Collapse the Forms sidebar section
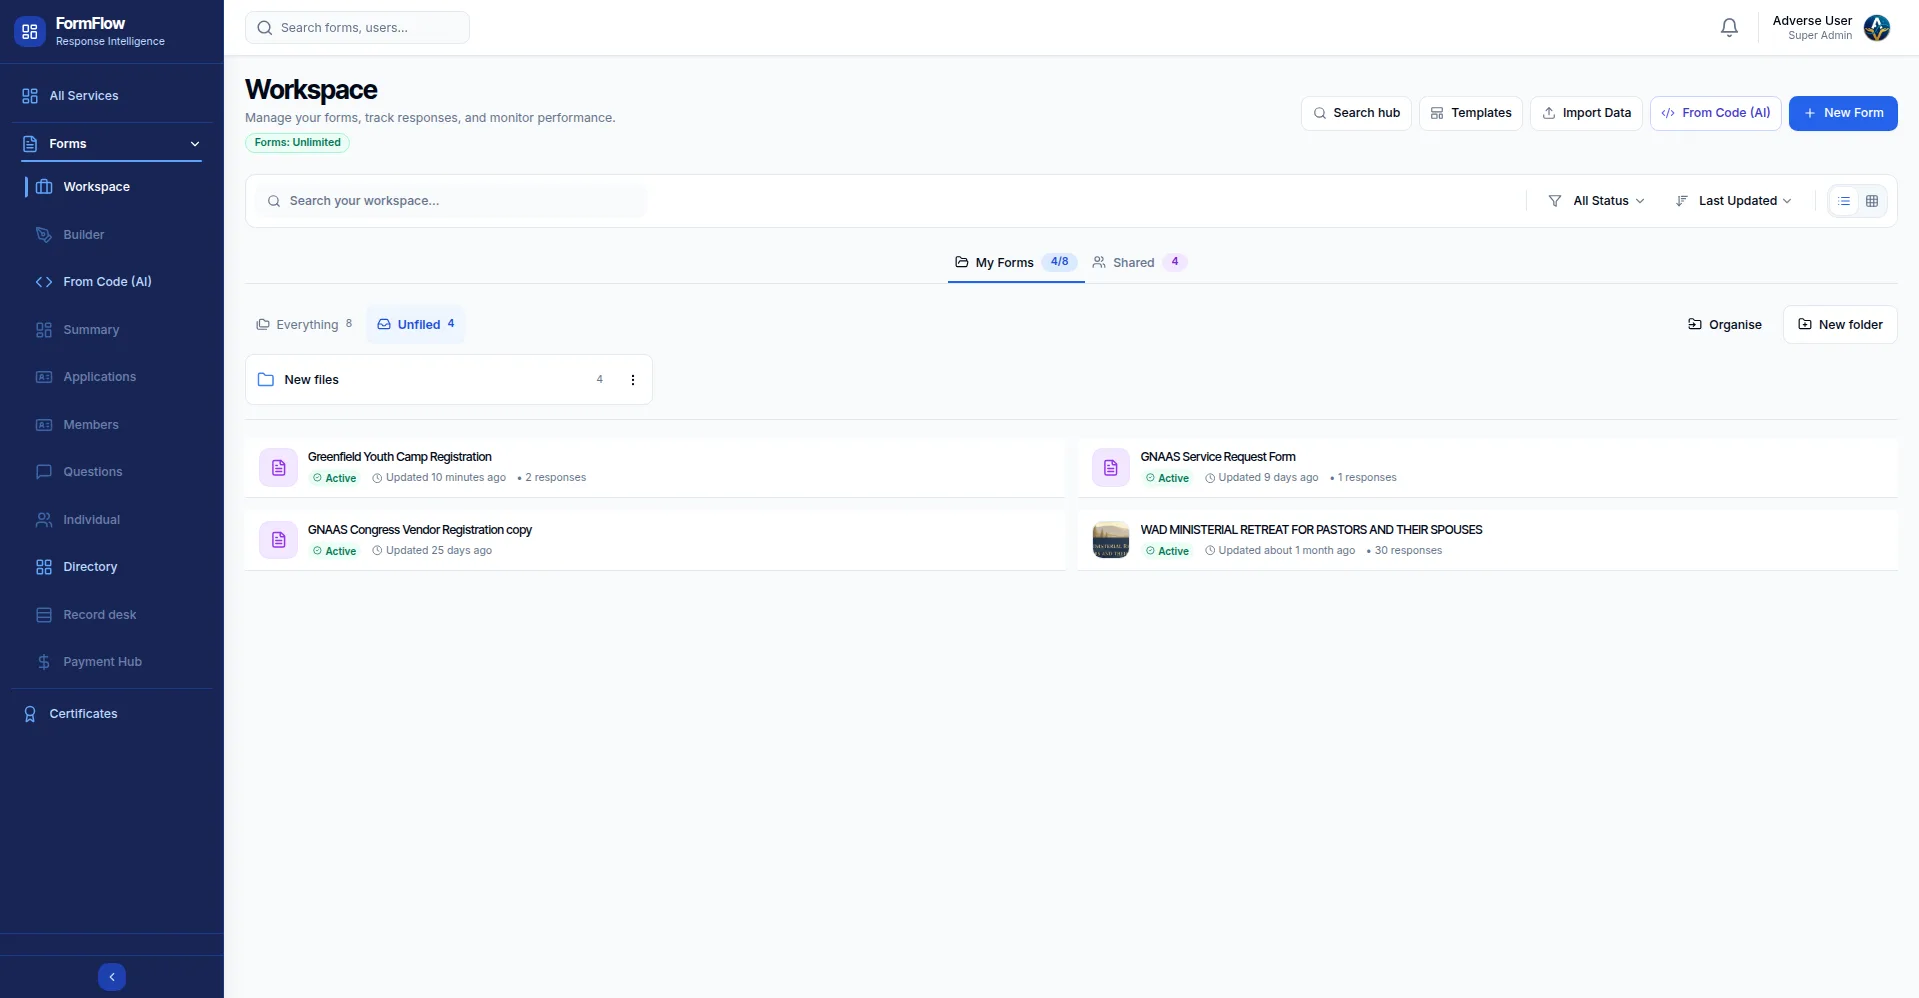Image resolution: width=1919 pixels, height=998 pixels. [x=195, y=144]
